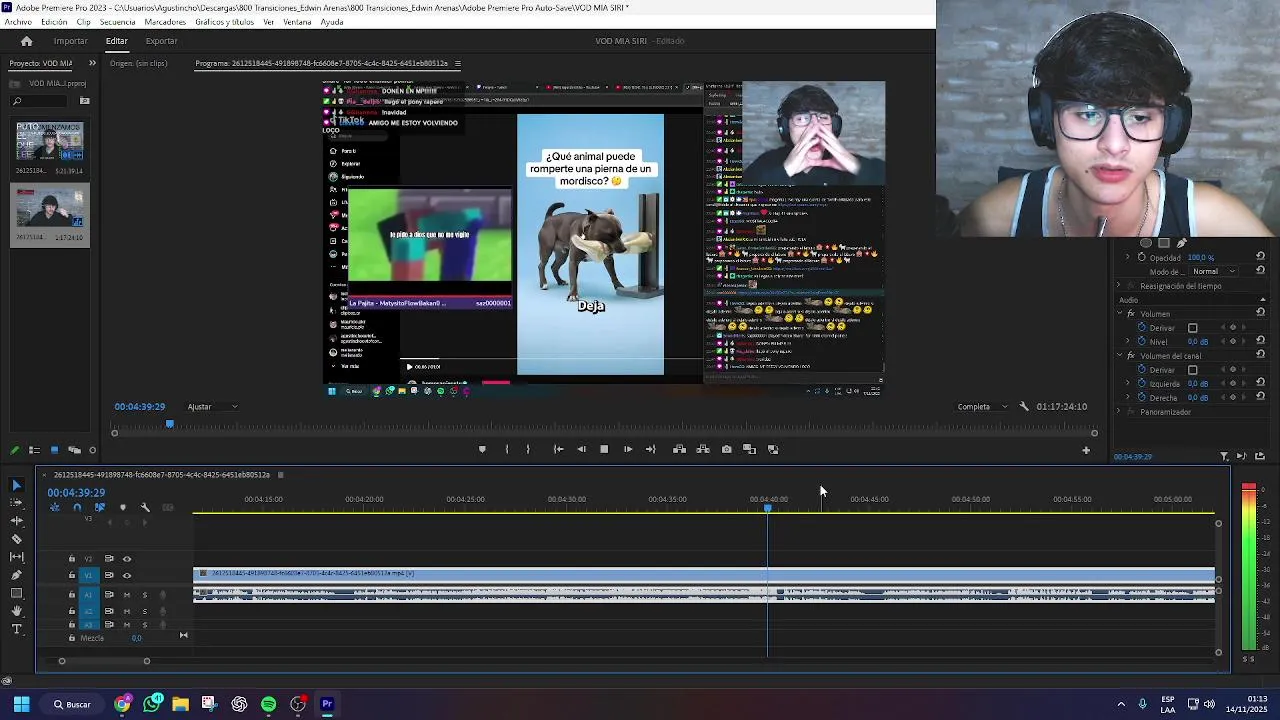Mute audio track A1

[x=126, y=595]
